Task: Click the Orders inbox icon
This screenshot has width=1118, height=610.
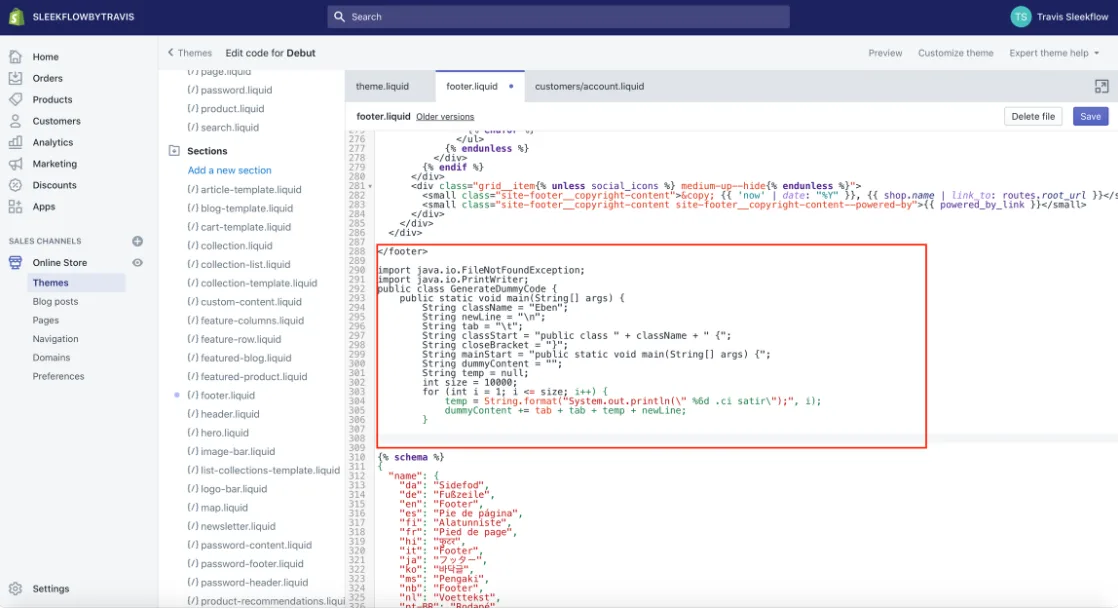Action: [x=16, y=78]
